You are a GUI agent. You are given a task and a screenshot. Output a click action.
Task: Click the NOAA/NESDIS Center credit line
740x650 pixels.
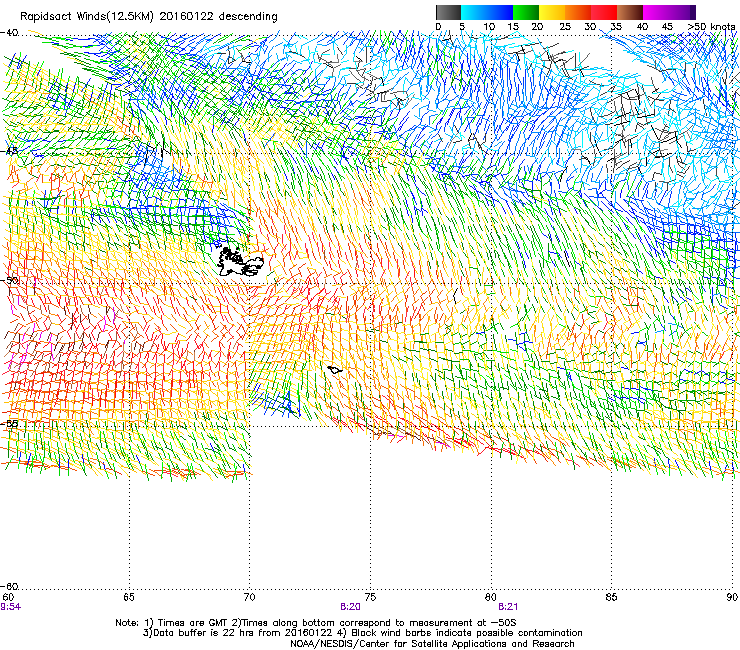click(x=432, y=644)
